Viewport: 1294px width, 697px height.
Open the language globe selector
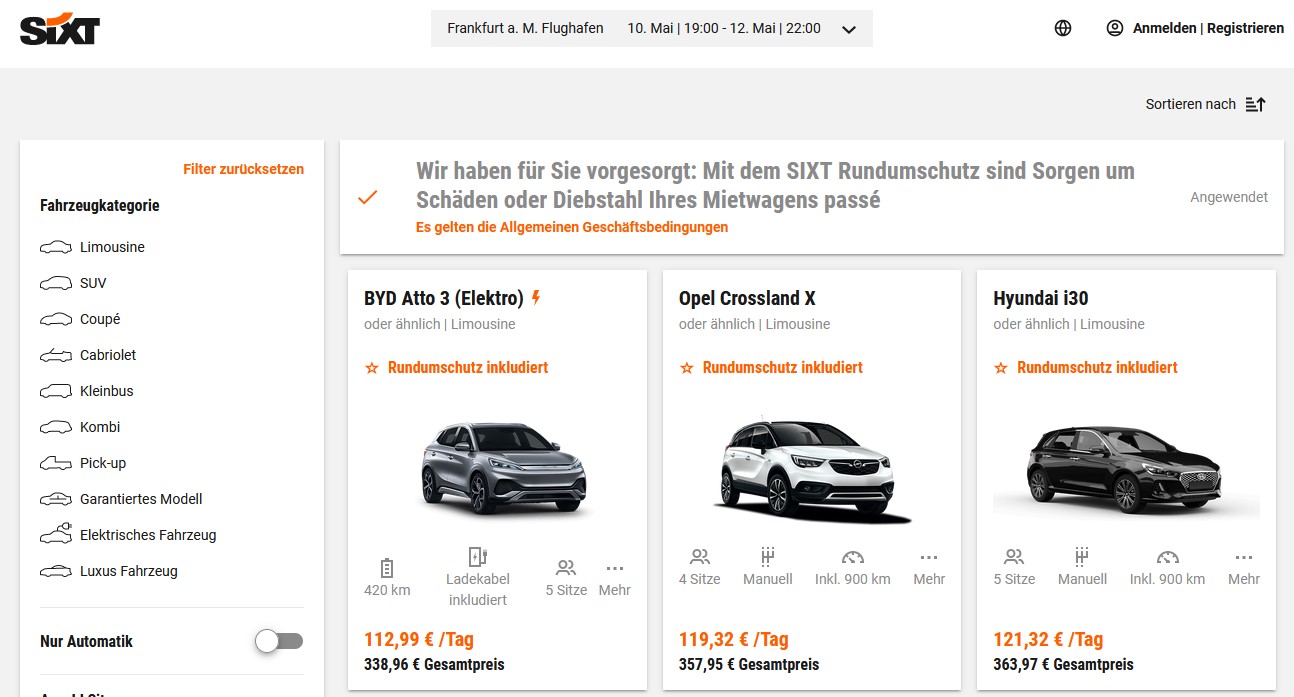1063,28
